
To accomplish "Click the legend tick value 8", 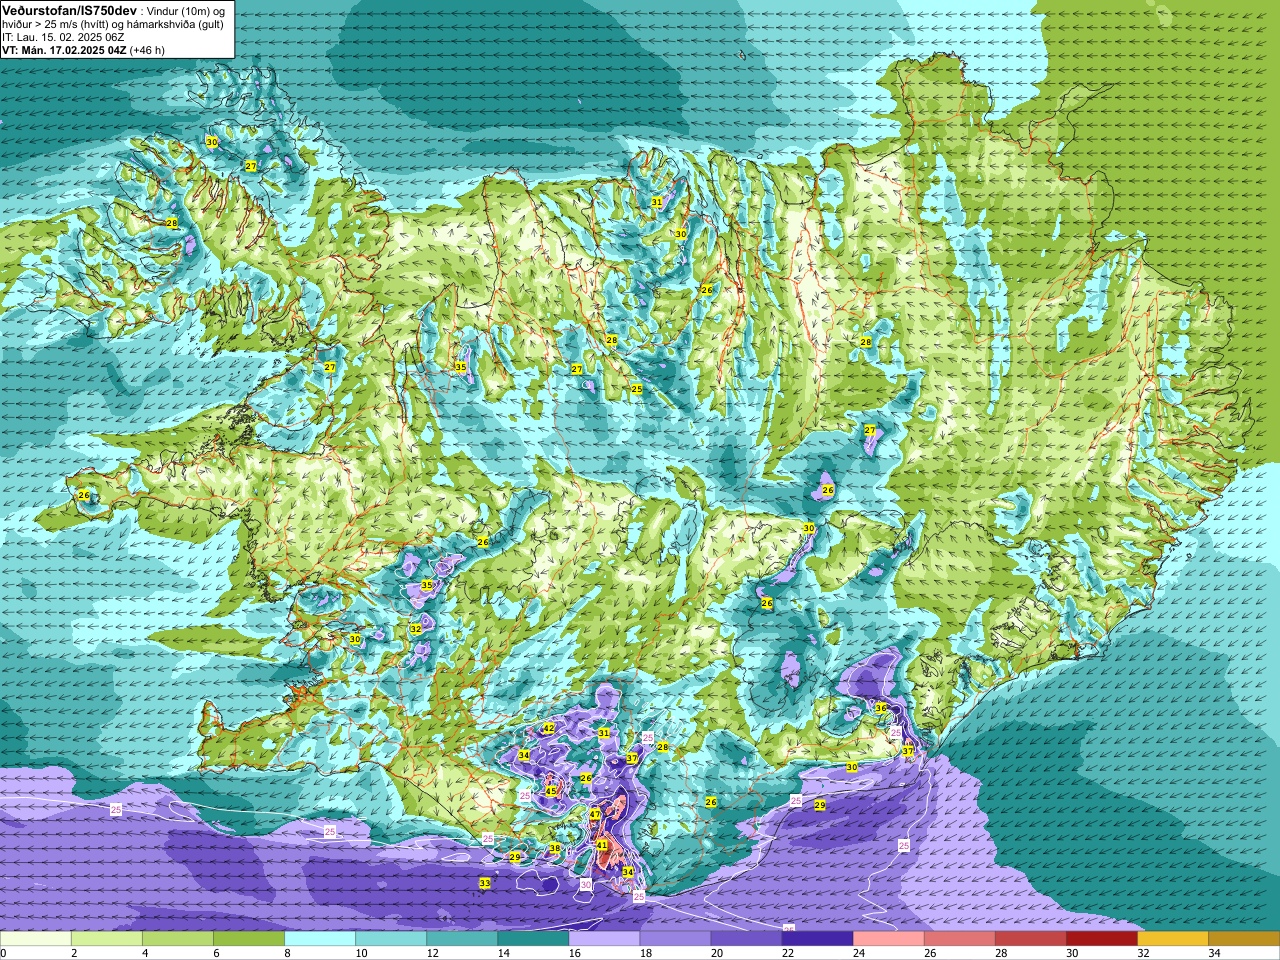I will tap(287, 953).
